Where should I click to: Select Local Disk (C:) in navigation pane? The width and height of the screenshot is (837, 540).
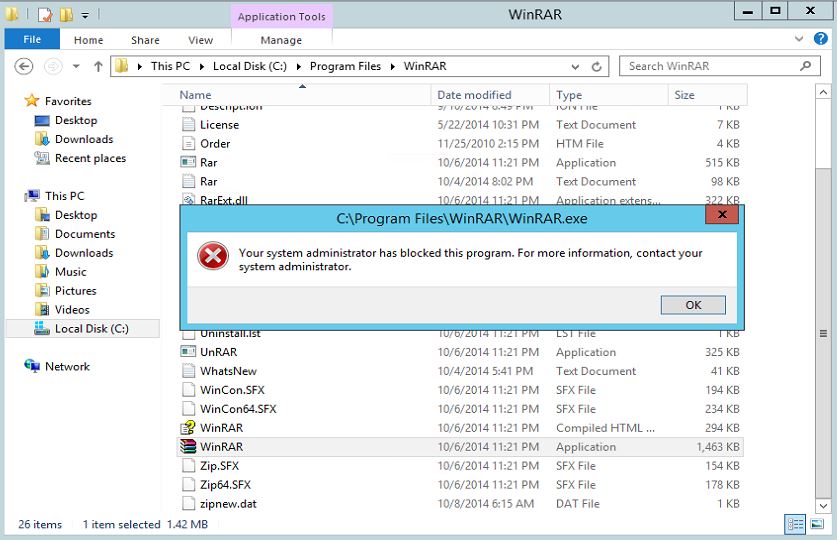point(83,329)
